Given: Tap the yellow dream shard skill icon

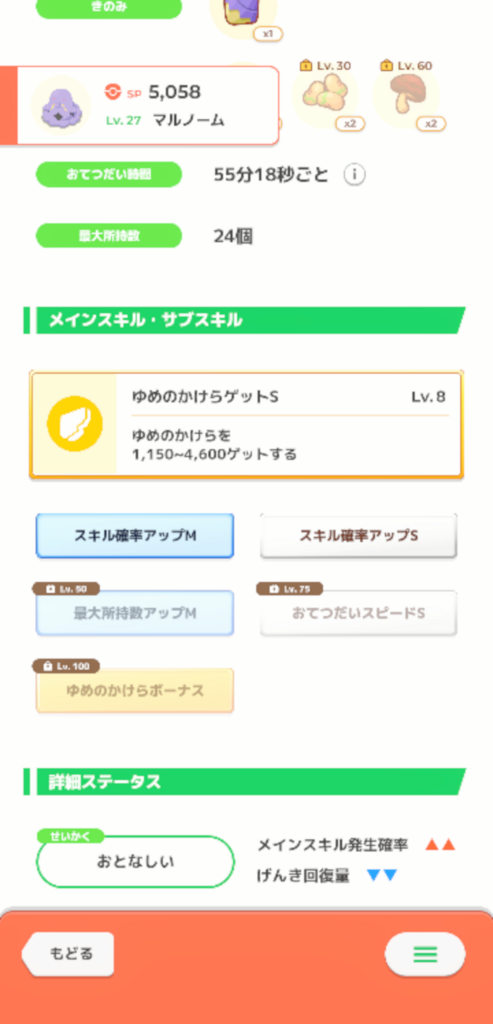Looking at the screenshot, I should pyautogui.click(x=74, y=423).
